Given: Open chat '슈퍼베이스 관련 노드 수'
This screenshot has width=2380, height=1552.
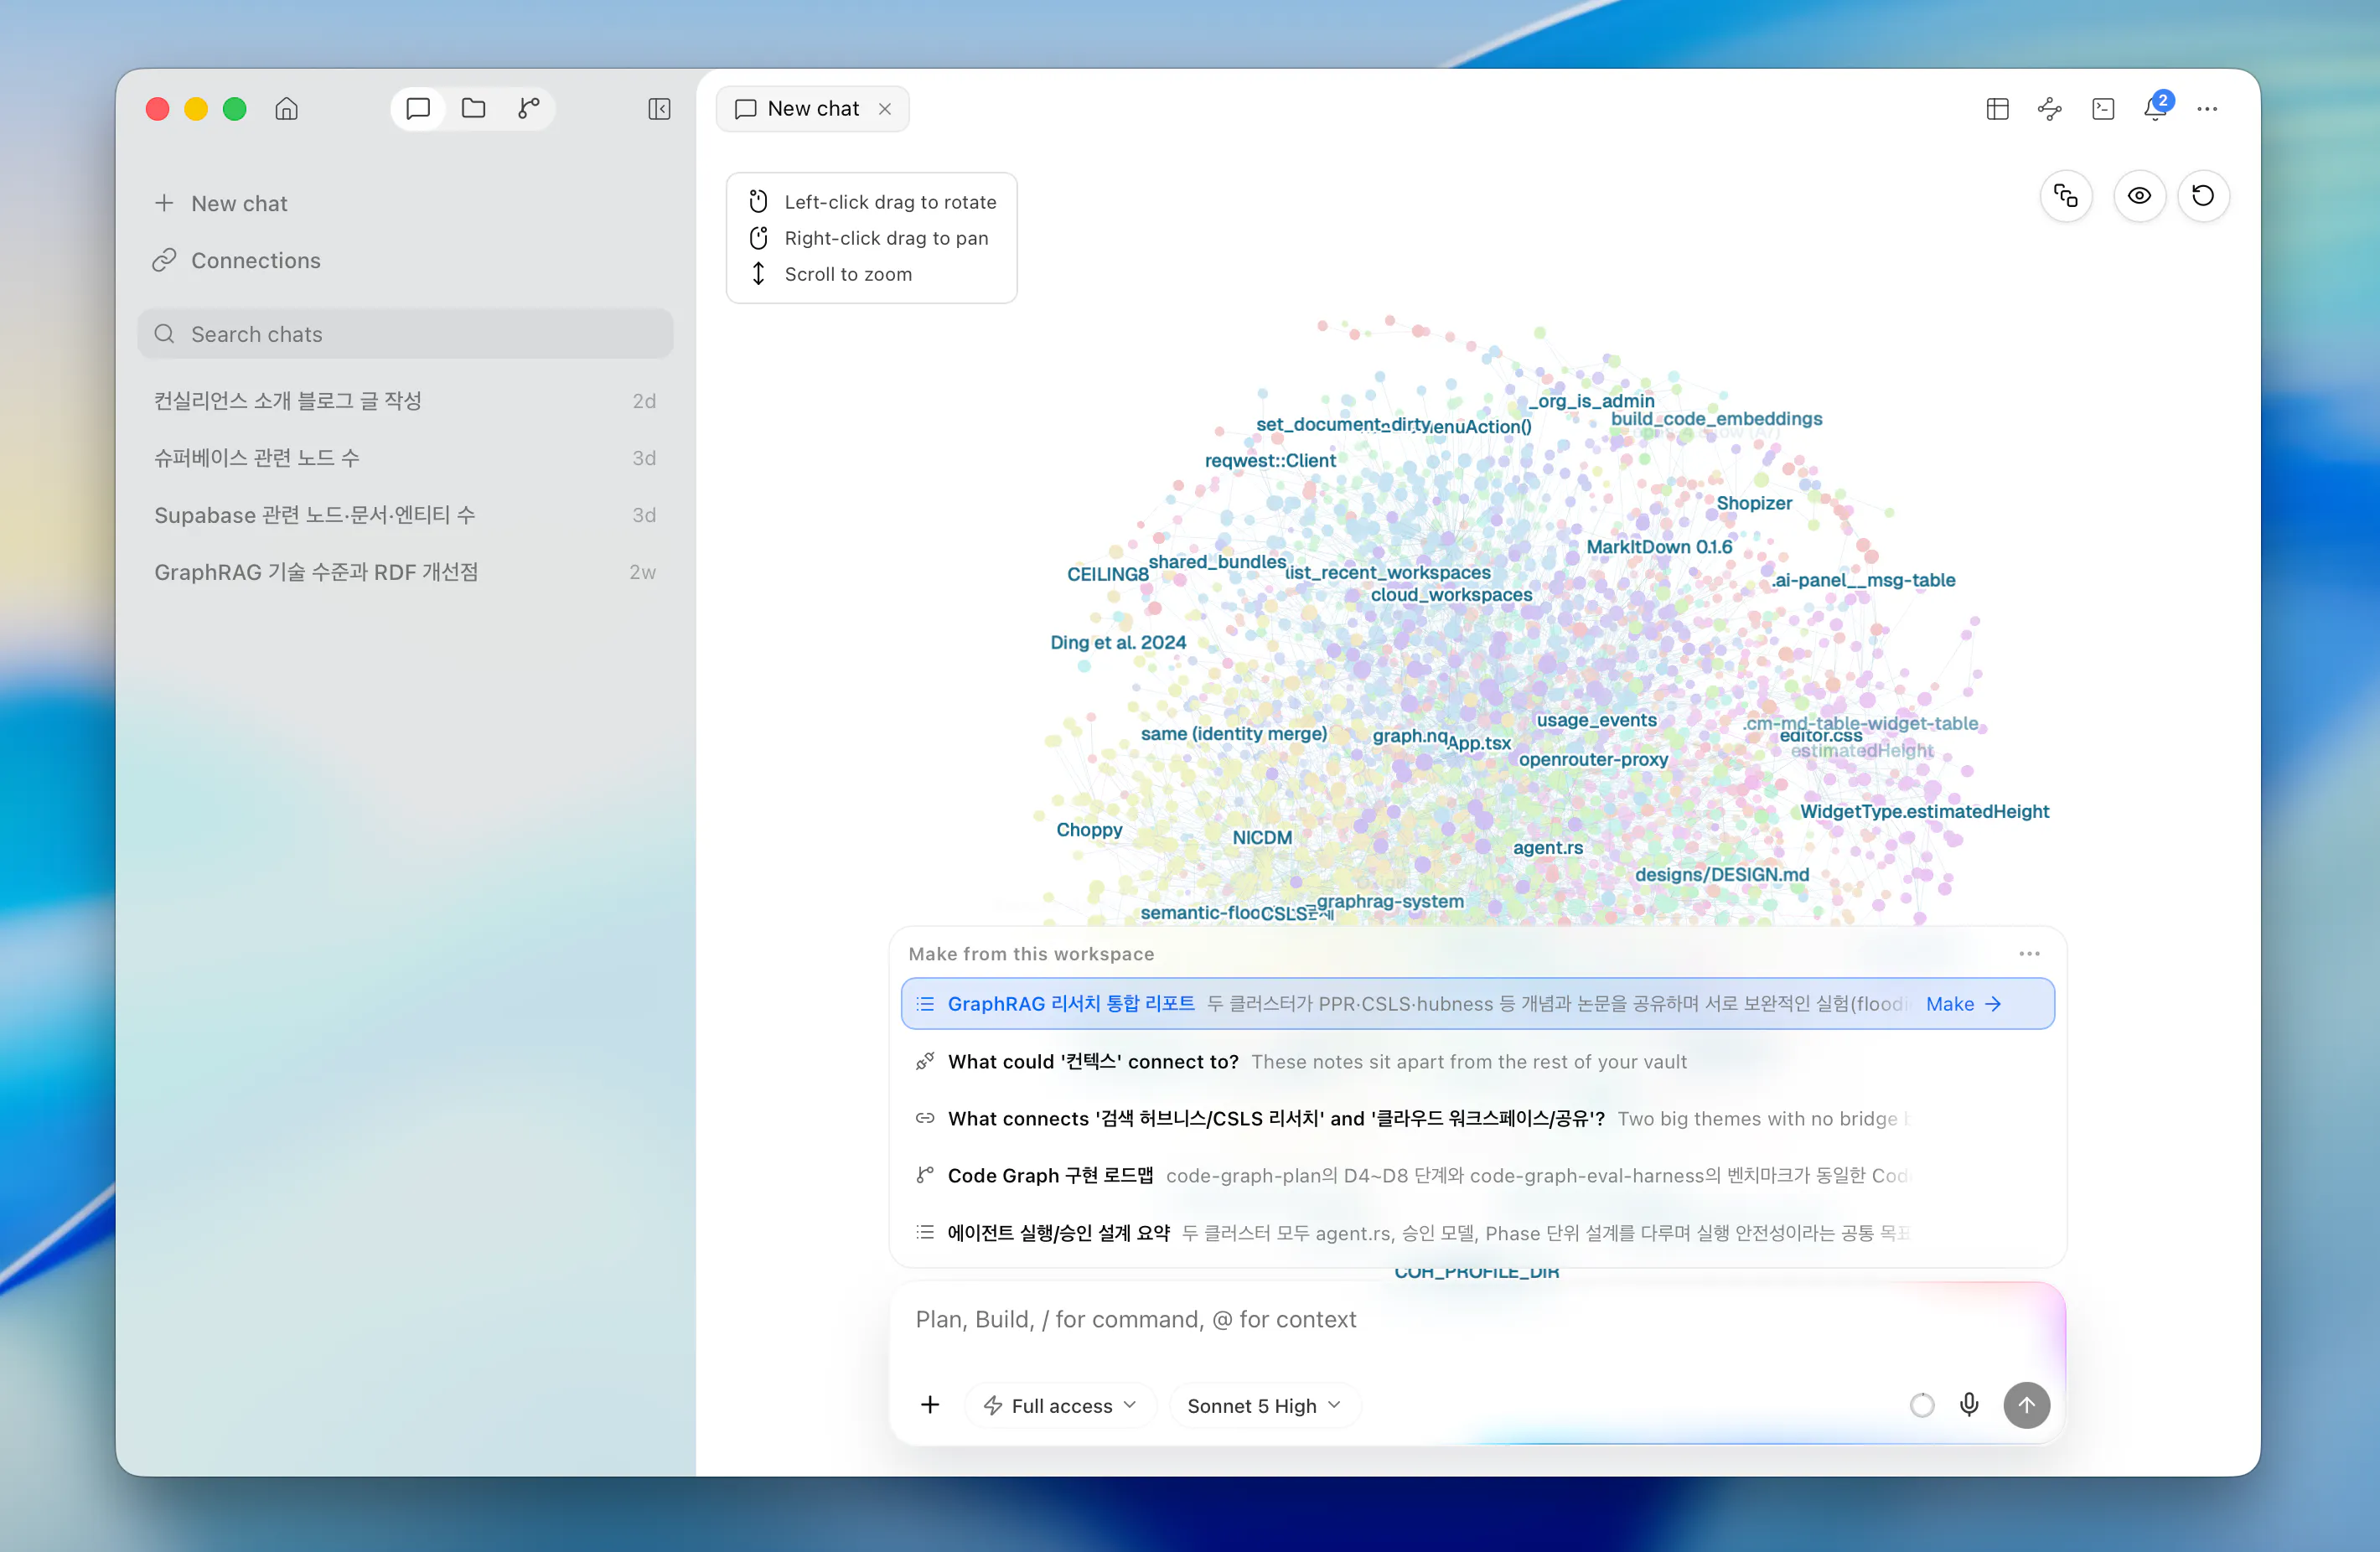Looking at the screenshot, I should tap(405, 457).
